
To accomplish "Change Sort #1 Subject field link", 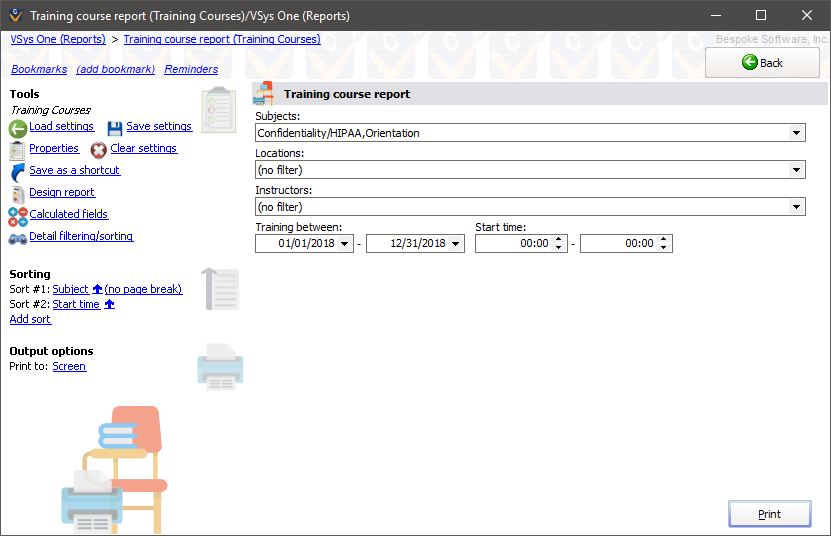I will click(70, 289).
